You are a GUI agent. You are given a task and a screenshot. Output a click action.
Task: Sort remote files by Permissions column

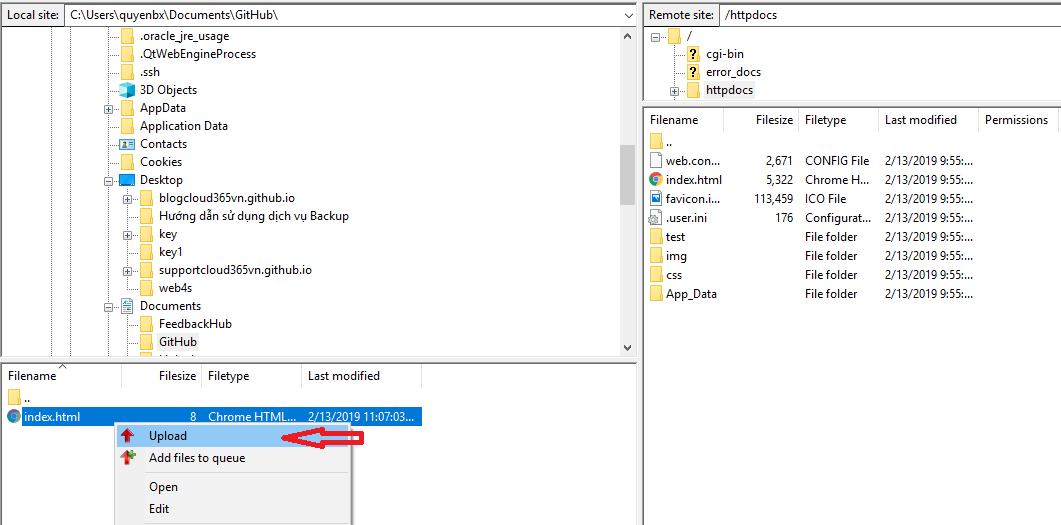[1018, 120]
